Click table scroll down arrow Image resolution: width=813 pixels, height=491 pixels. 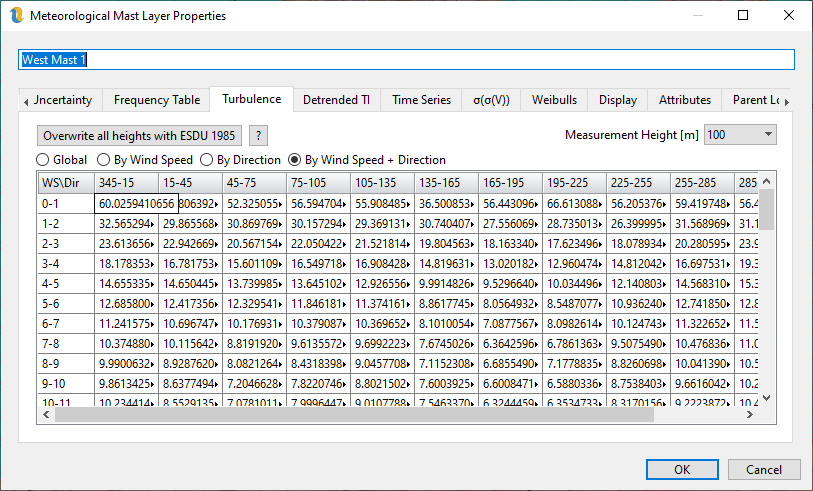[766, 398]
